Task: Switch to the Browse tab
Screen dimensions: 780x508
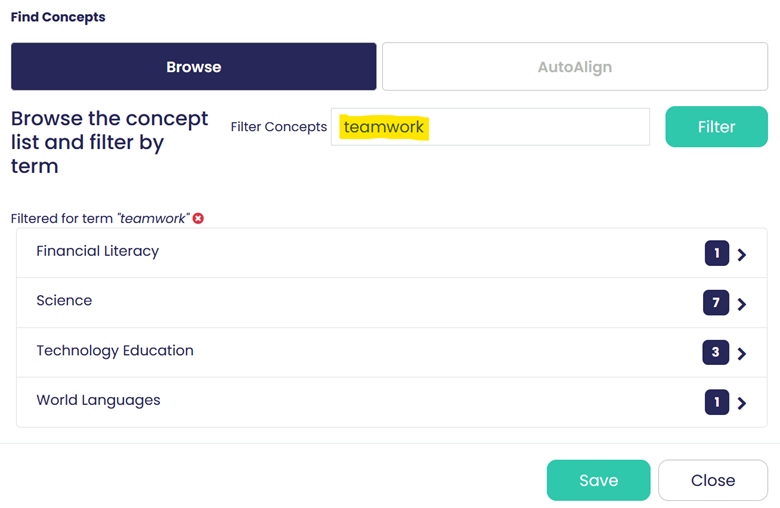Action: pyautogui.click(x=194, y=67)
